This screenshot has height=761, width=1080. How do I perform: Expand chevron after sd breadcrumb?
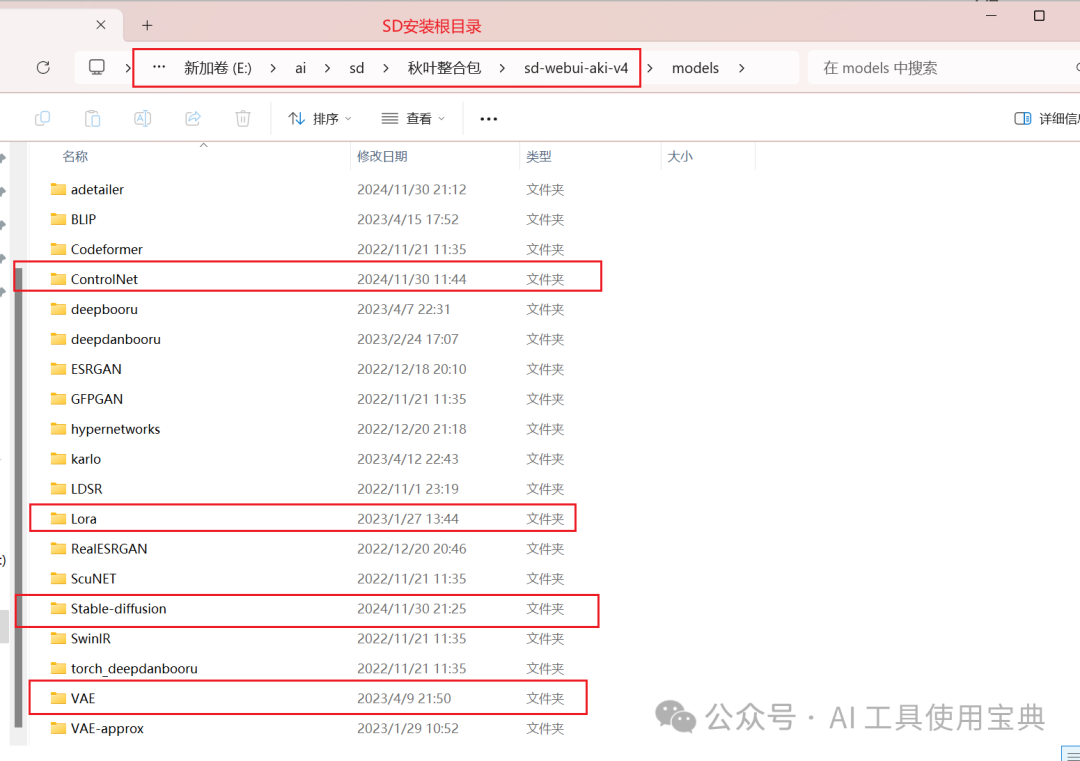point(386,68)
